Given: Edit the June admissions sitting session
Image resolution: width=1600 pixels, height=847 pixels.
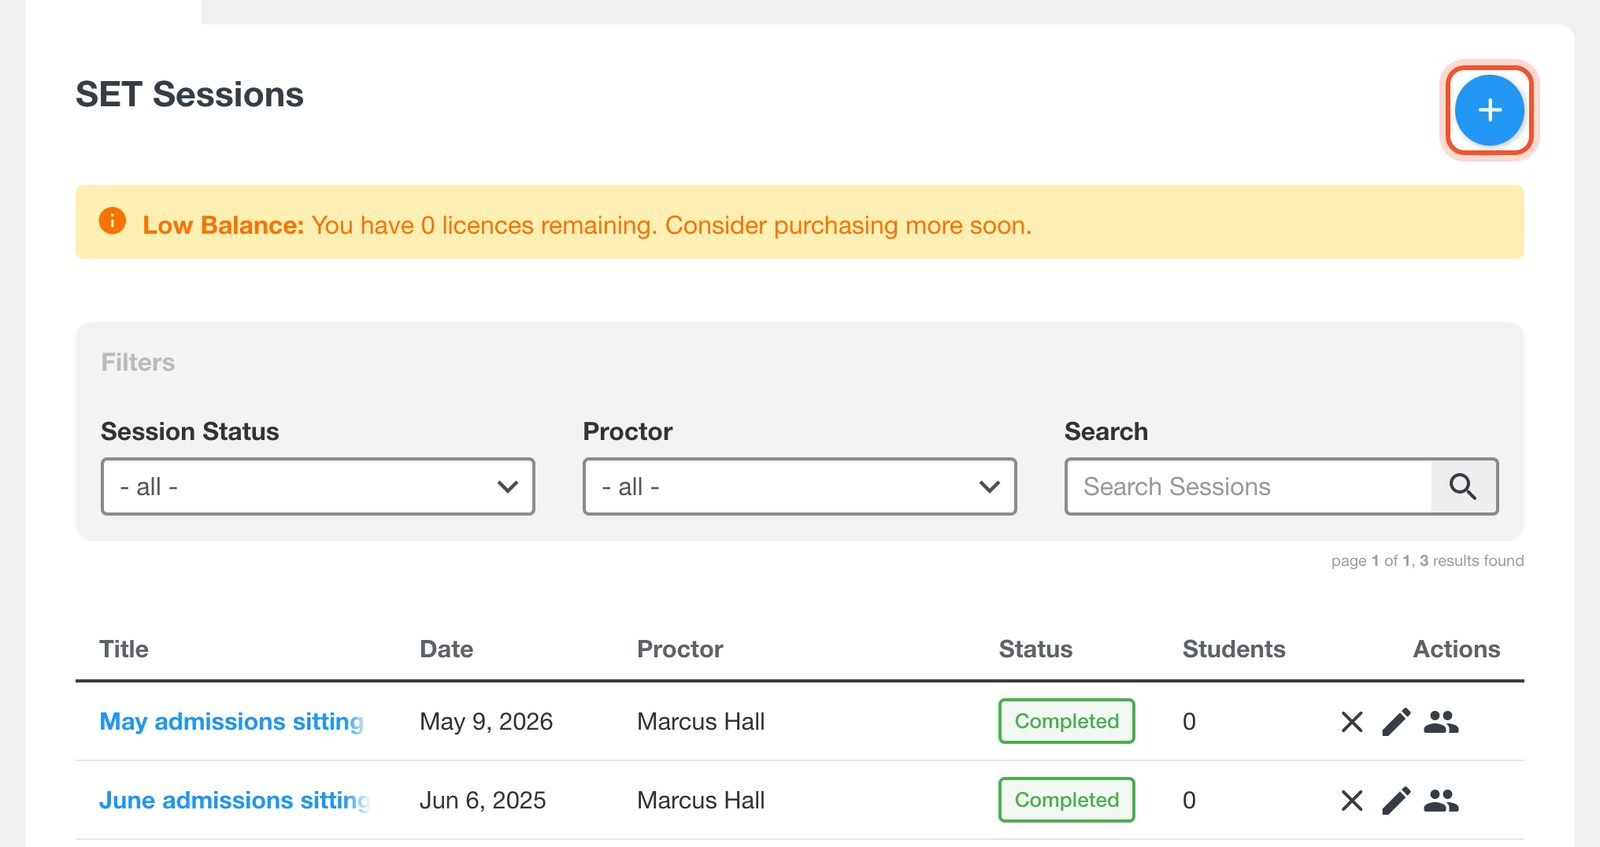Looking at the screenshot, I should click(x=1396, y=800).
